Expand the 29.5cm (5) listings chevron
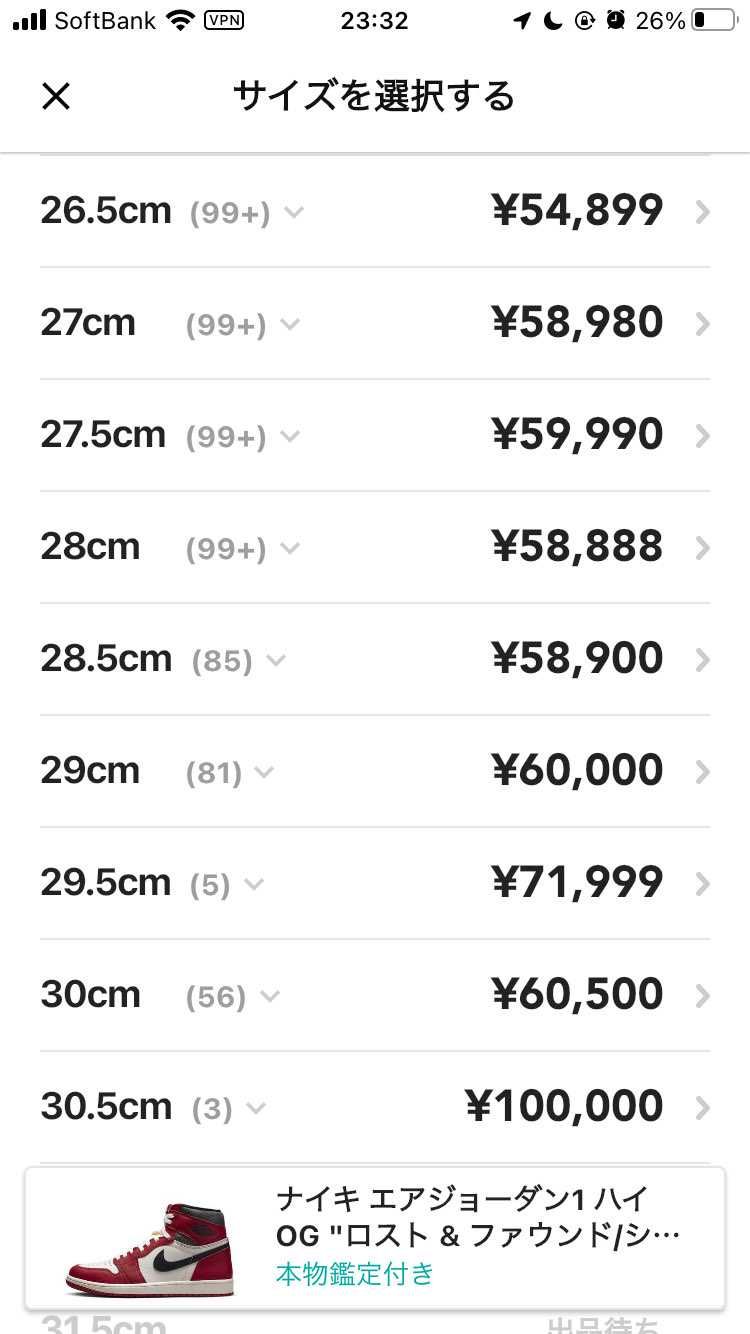Screen dimensions: 750x1334 point(253,885)
